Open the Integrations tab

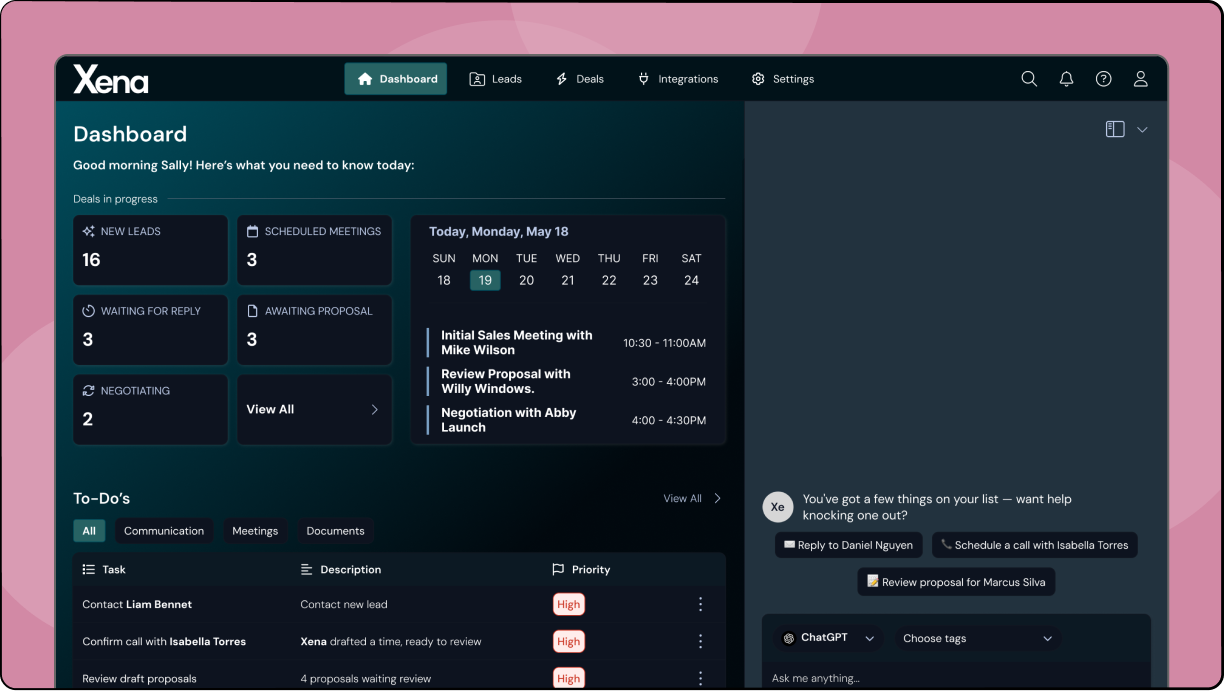(x=678, y=78)
